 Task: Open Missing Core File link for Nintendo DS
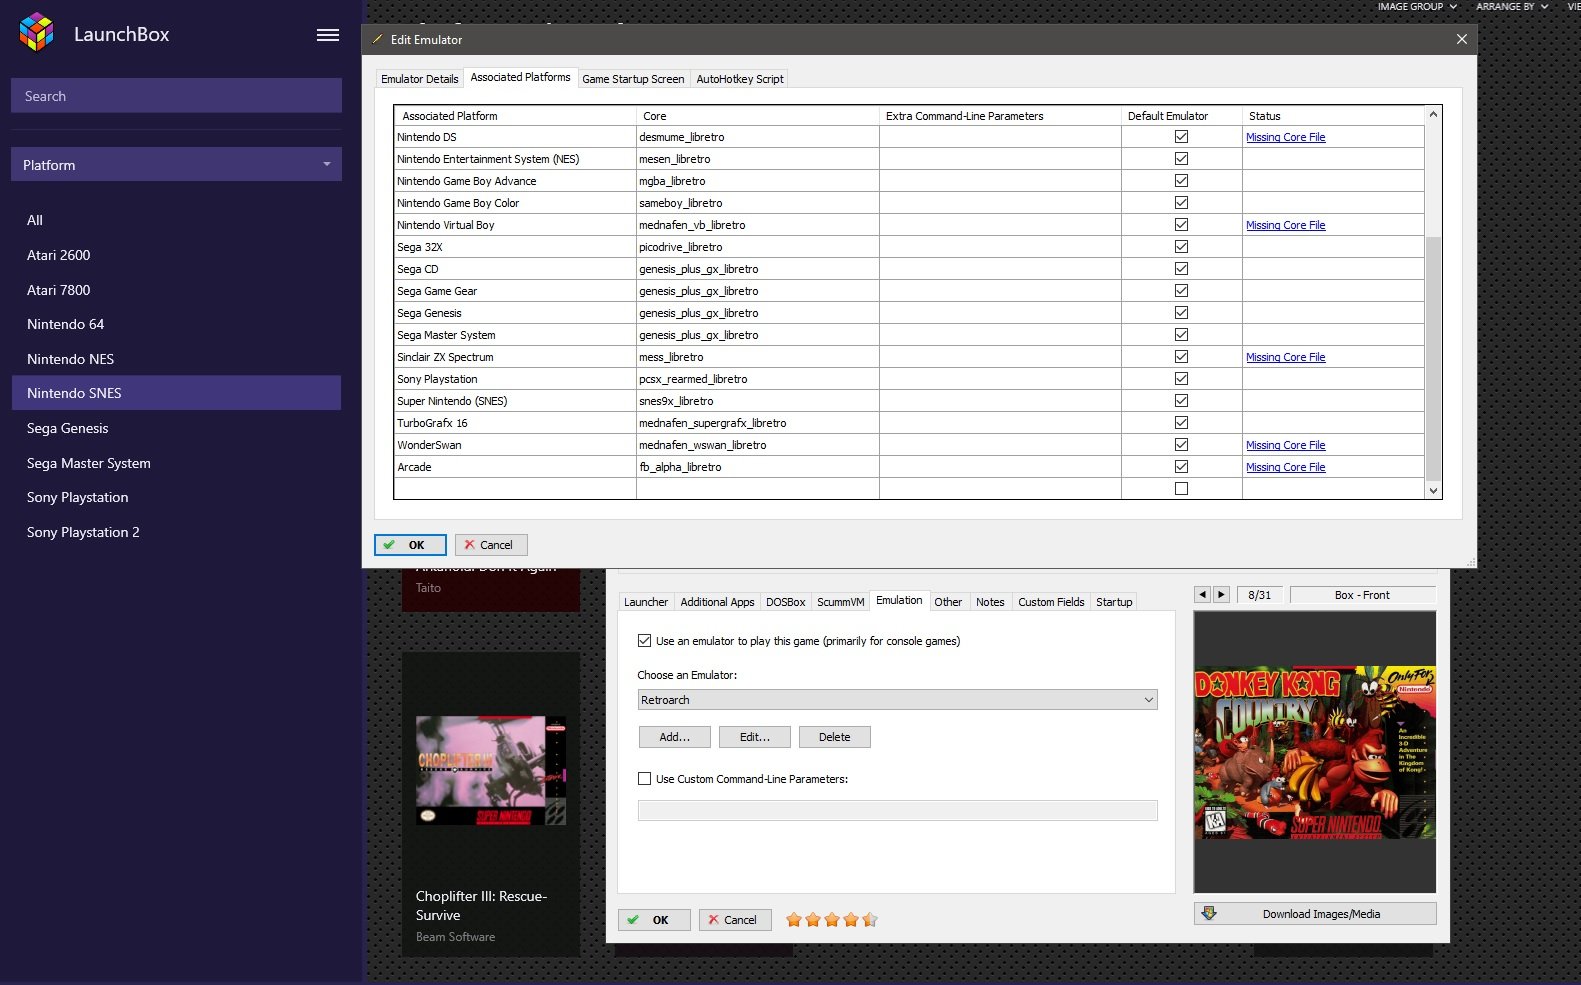(x=1286, y=137)
